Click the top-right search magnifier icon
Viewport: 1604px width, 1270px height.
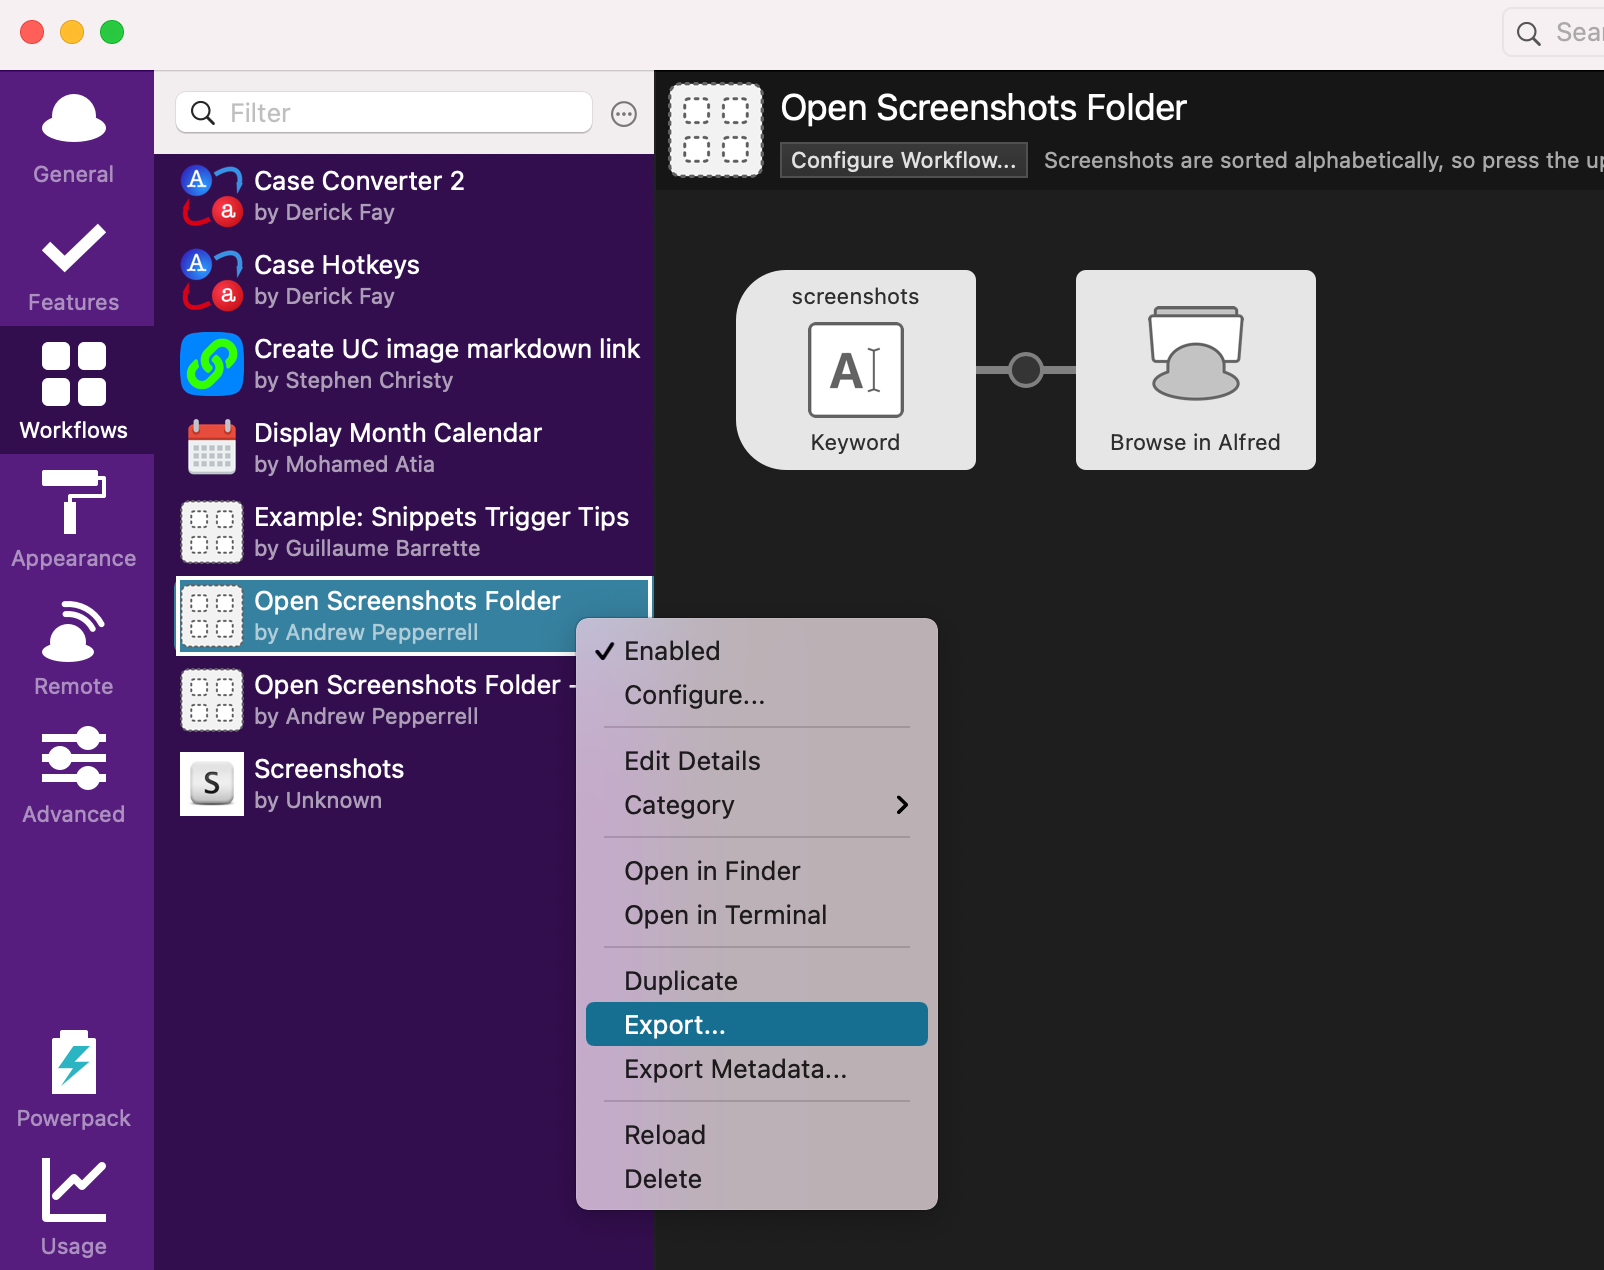1528,34
